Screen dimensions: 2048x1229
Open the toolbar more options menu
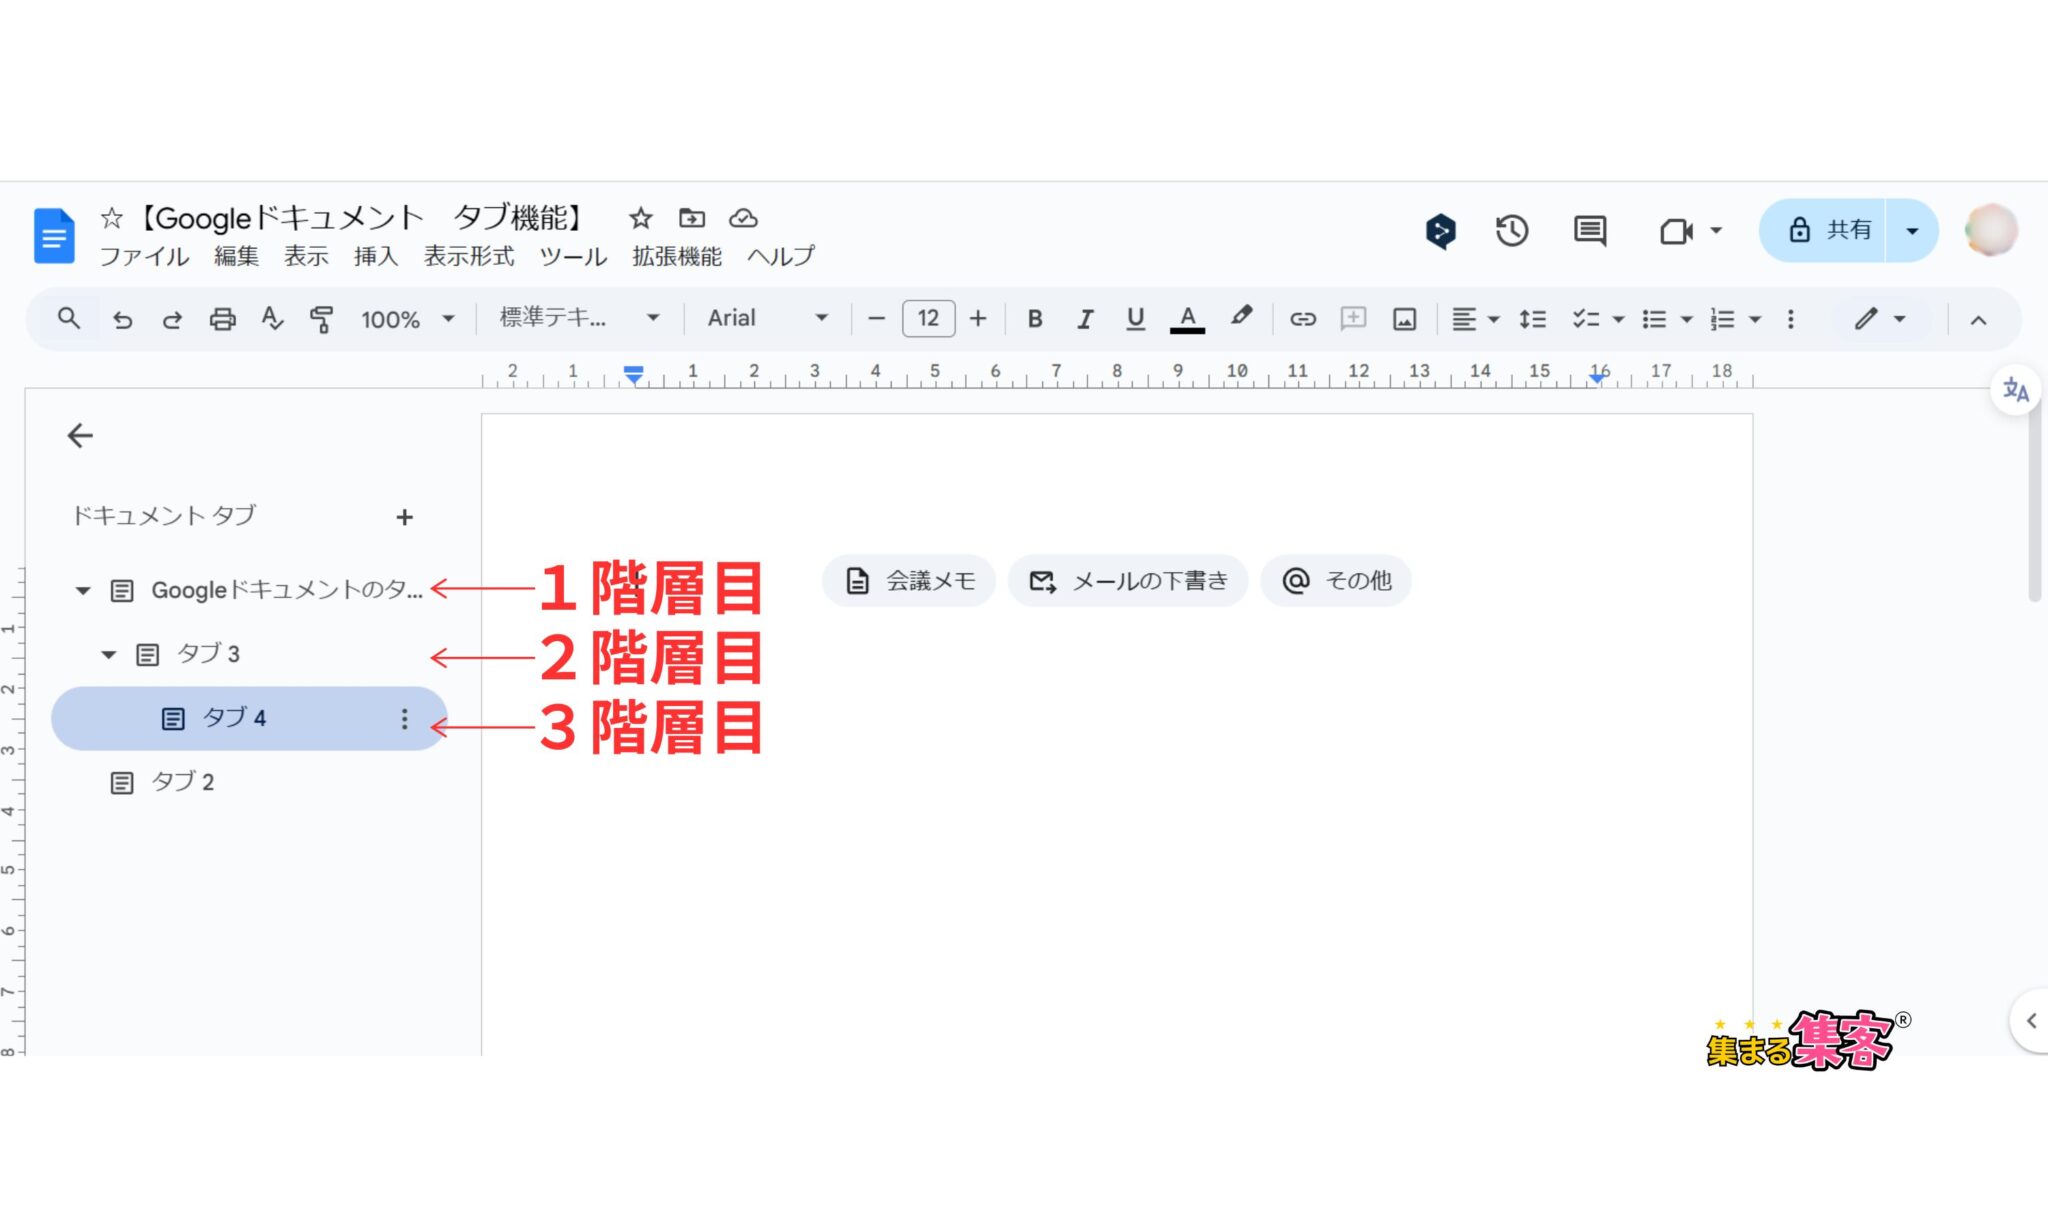(x=1790, y=319)
